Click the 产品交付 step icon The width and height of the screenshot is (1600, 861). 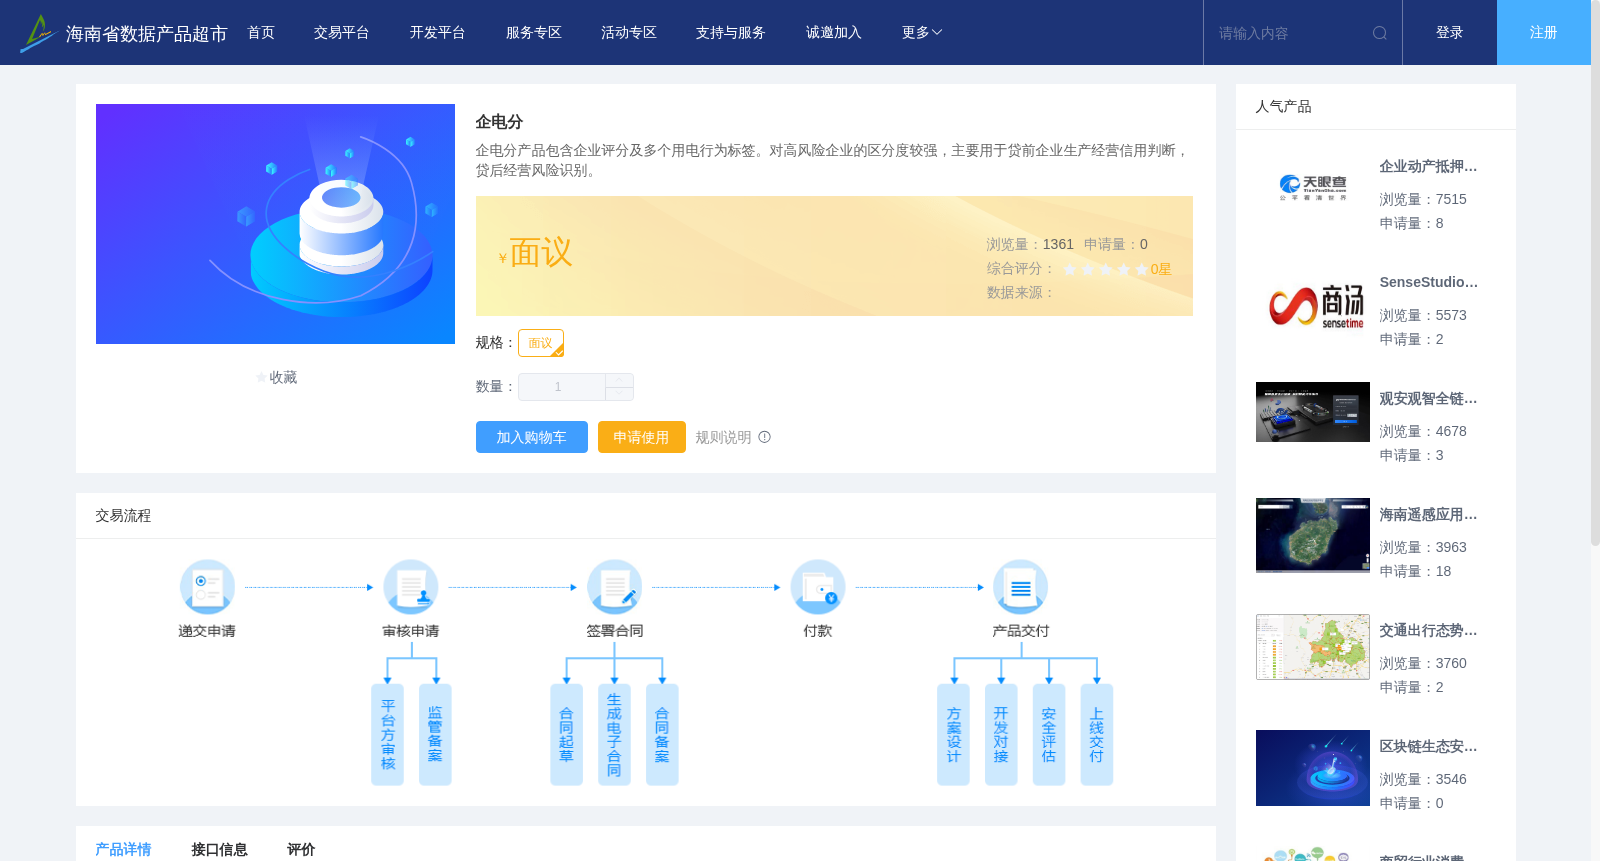click(x=1021, y=587)
